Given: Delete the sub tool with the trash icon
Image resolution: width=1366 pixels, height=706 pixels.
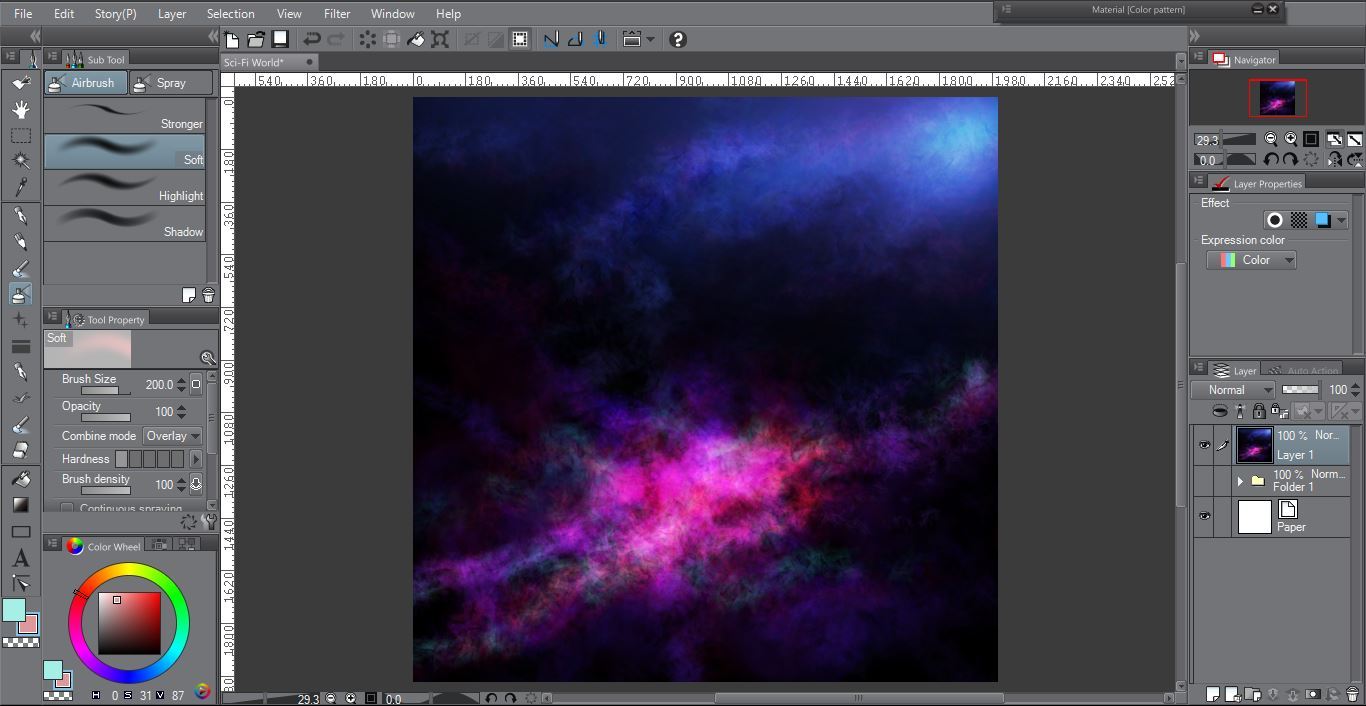Looking at the screenshot, I should click(208, 295).
